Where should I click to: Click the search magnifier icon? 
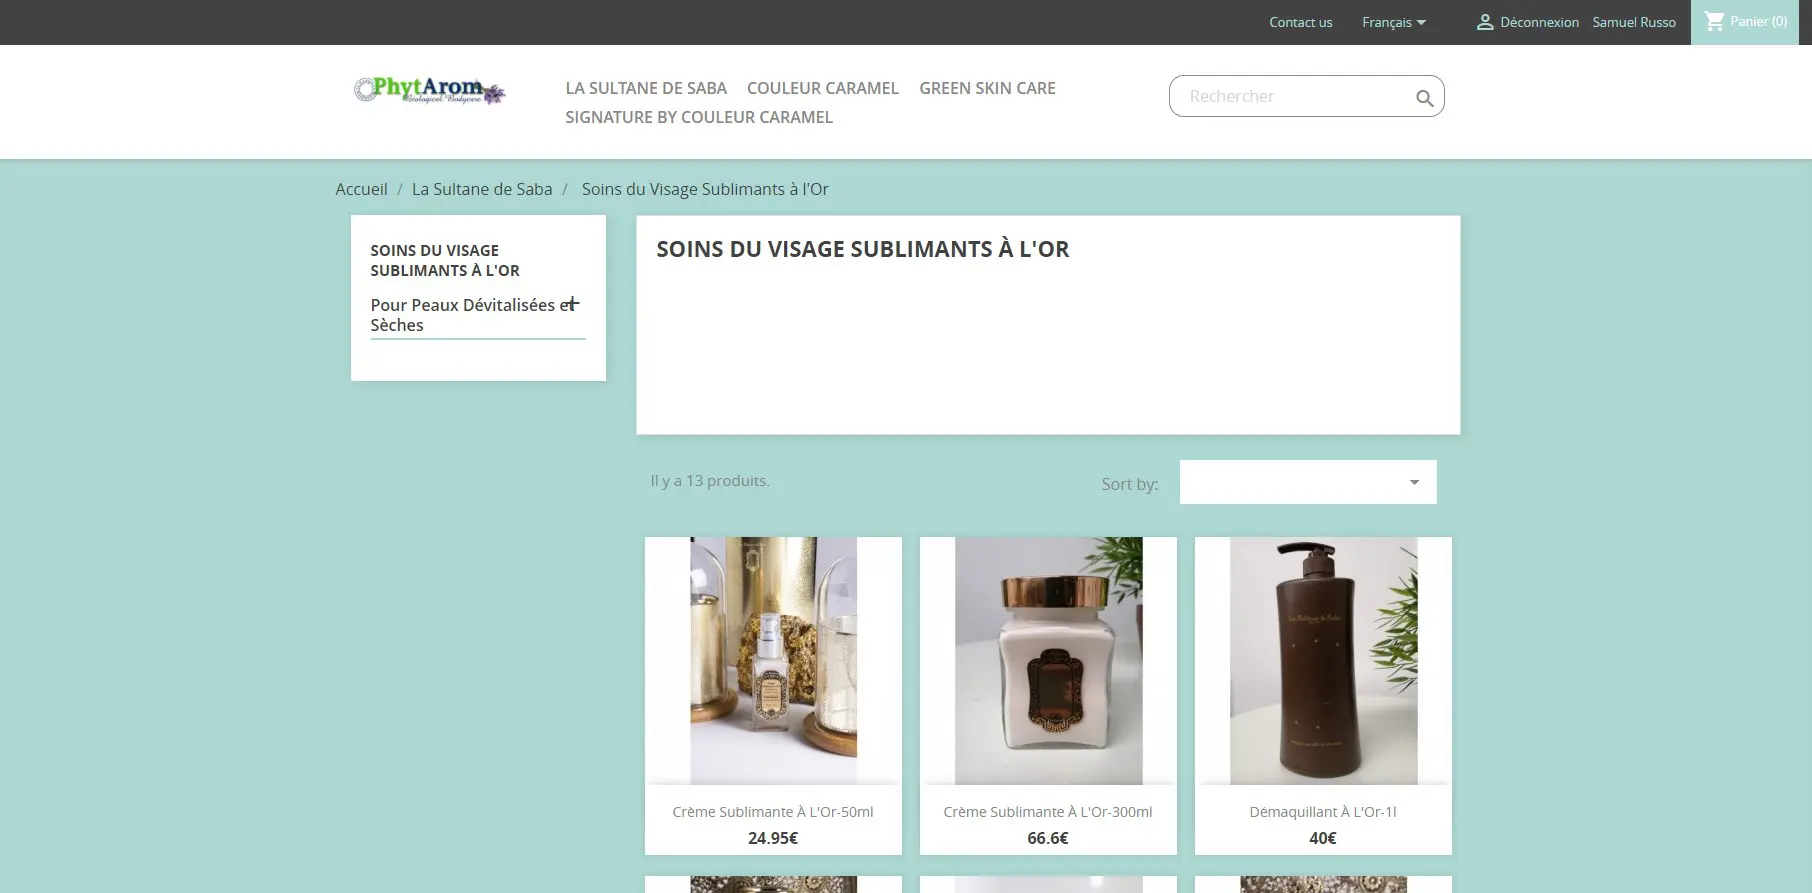1424,98
